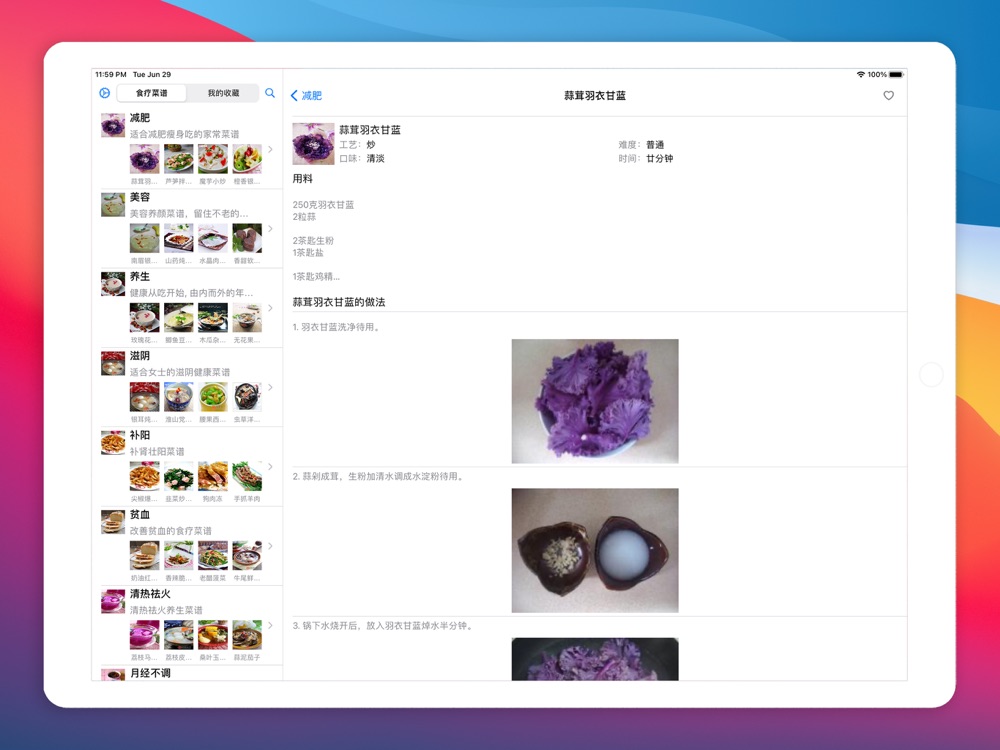
Task: Tap the 蒜茸羽衣甘蓝的做法 section heading
Action: pos(339,302)
